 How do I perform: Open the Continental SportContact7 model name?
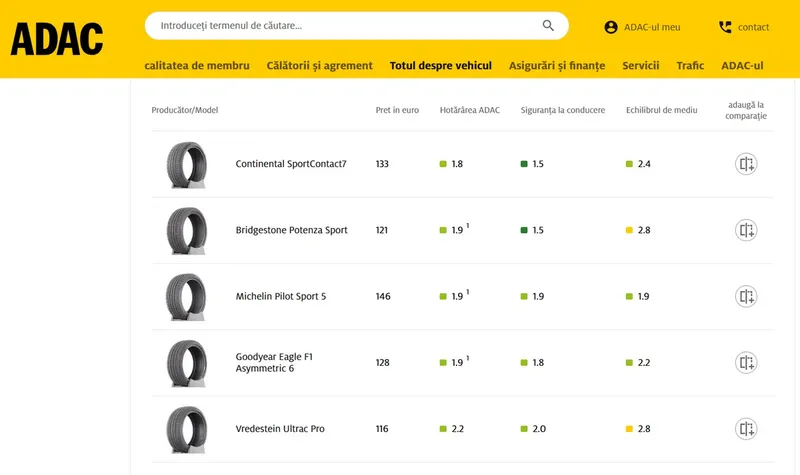coord(291,164)
